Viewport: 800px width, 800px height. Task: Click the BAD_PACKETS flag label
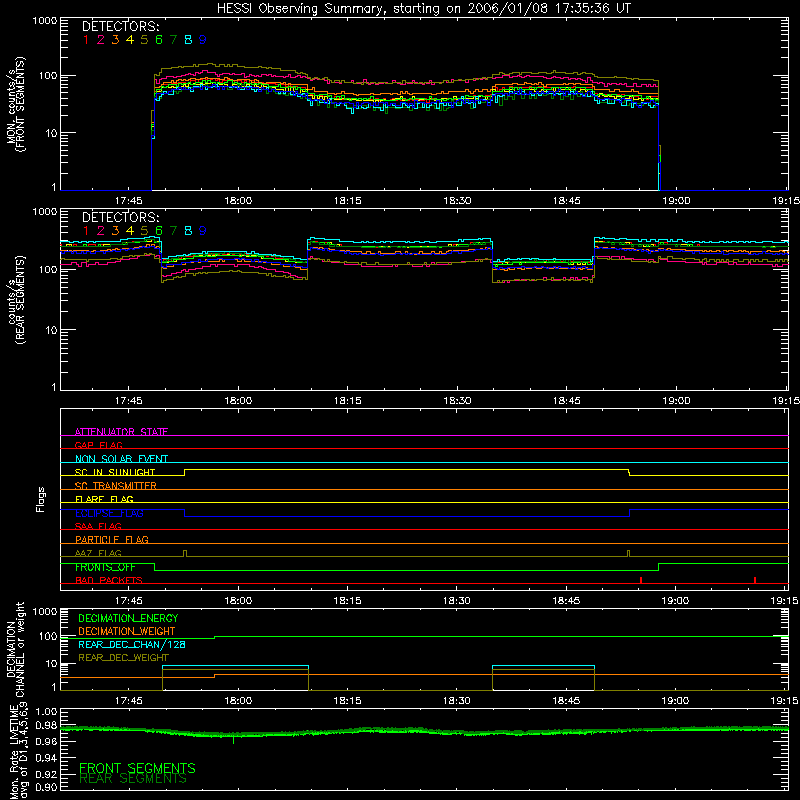coord(109,580)
